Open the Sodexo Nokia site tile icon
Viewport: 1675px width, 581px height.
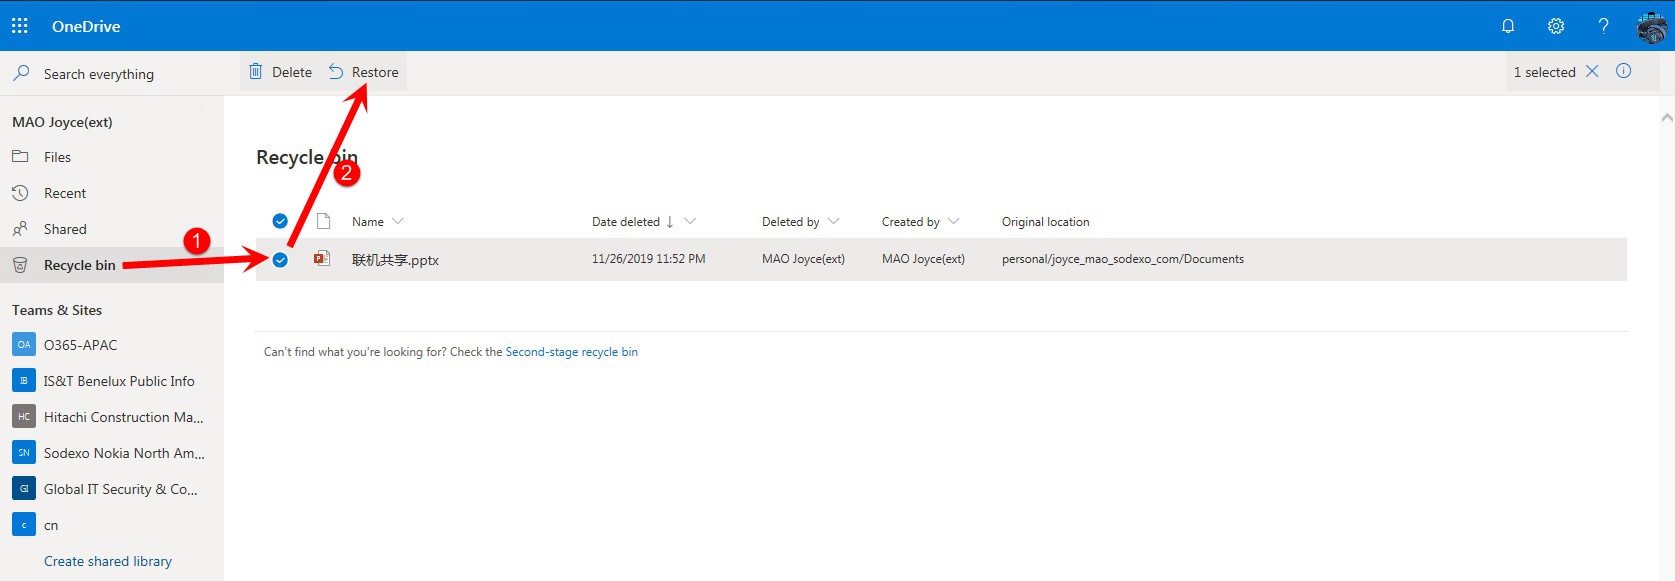point(24,453)
